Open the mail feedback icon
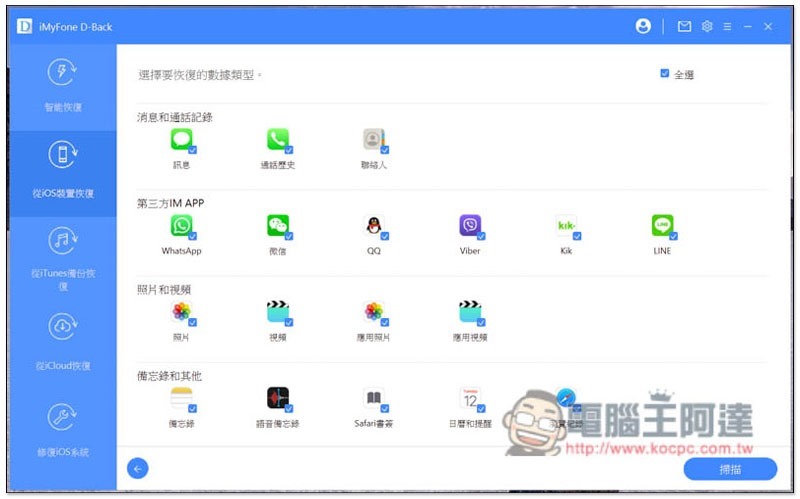This screenshot has width=800, height=499. click(x=684, y=26)
